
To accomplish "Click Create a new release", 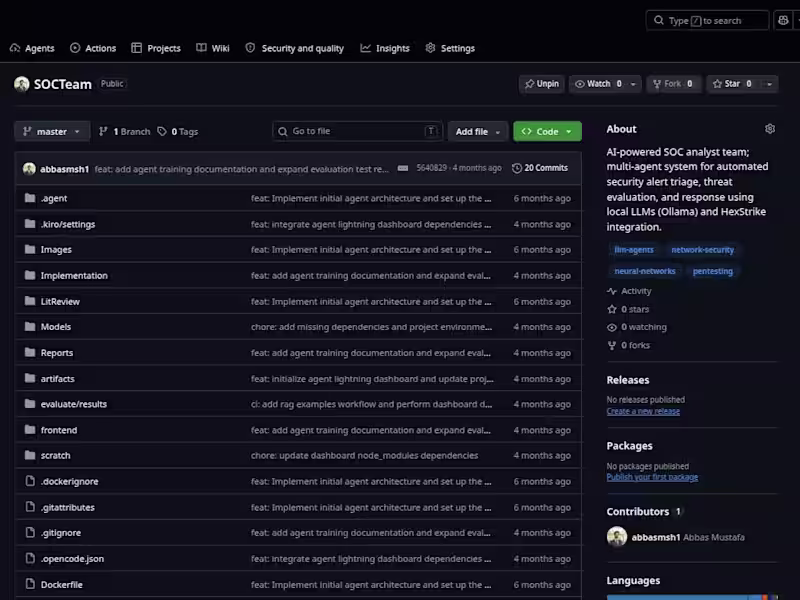I will 643,411.
